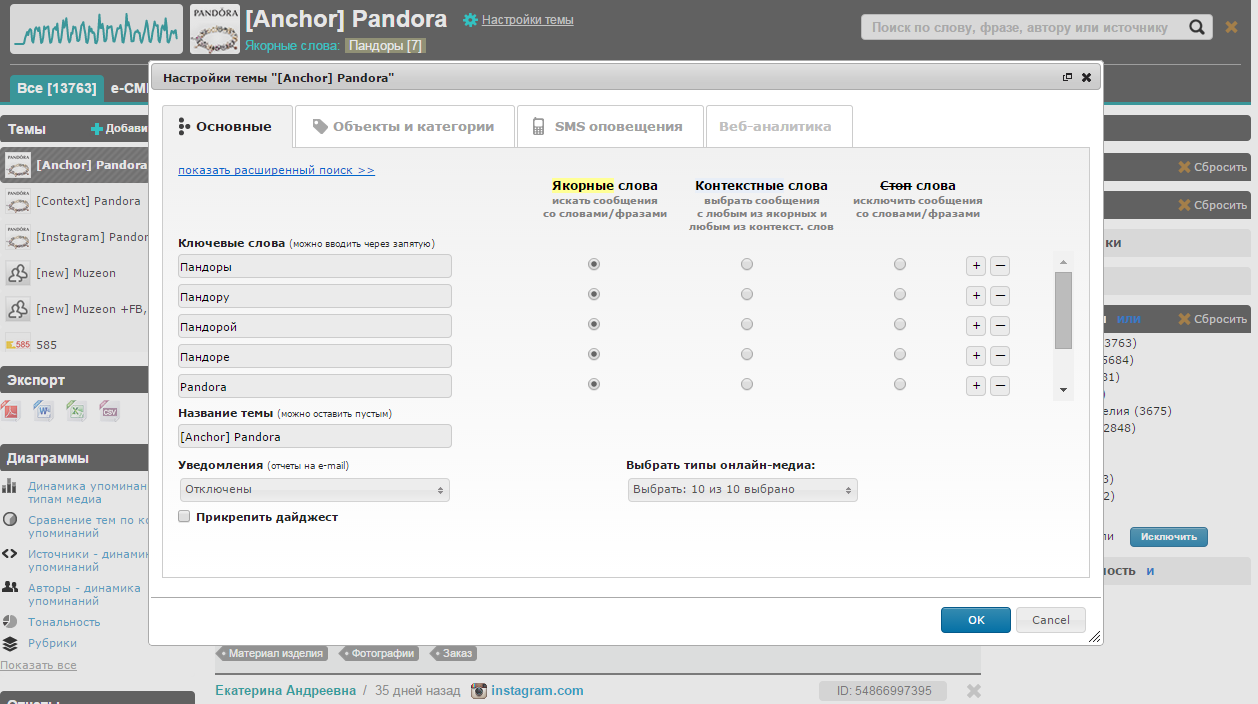
Task: Switch to Объекты и категории tab
Action: coord(404,126)
